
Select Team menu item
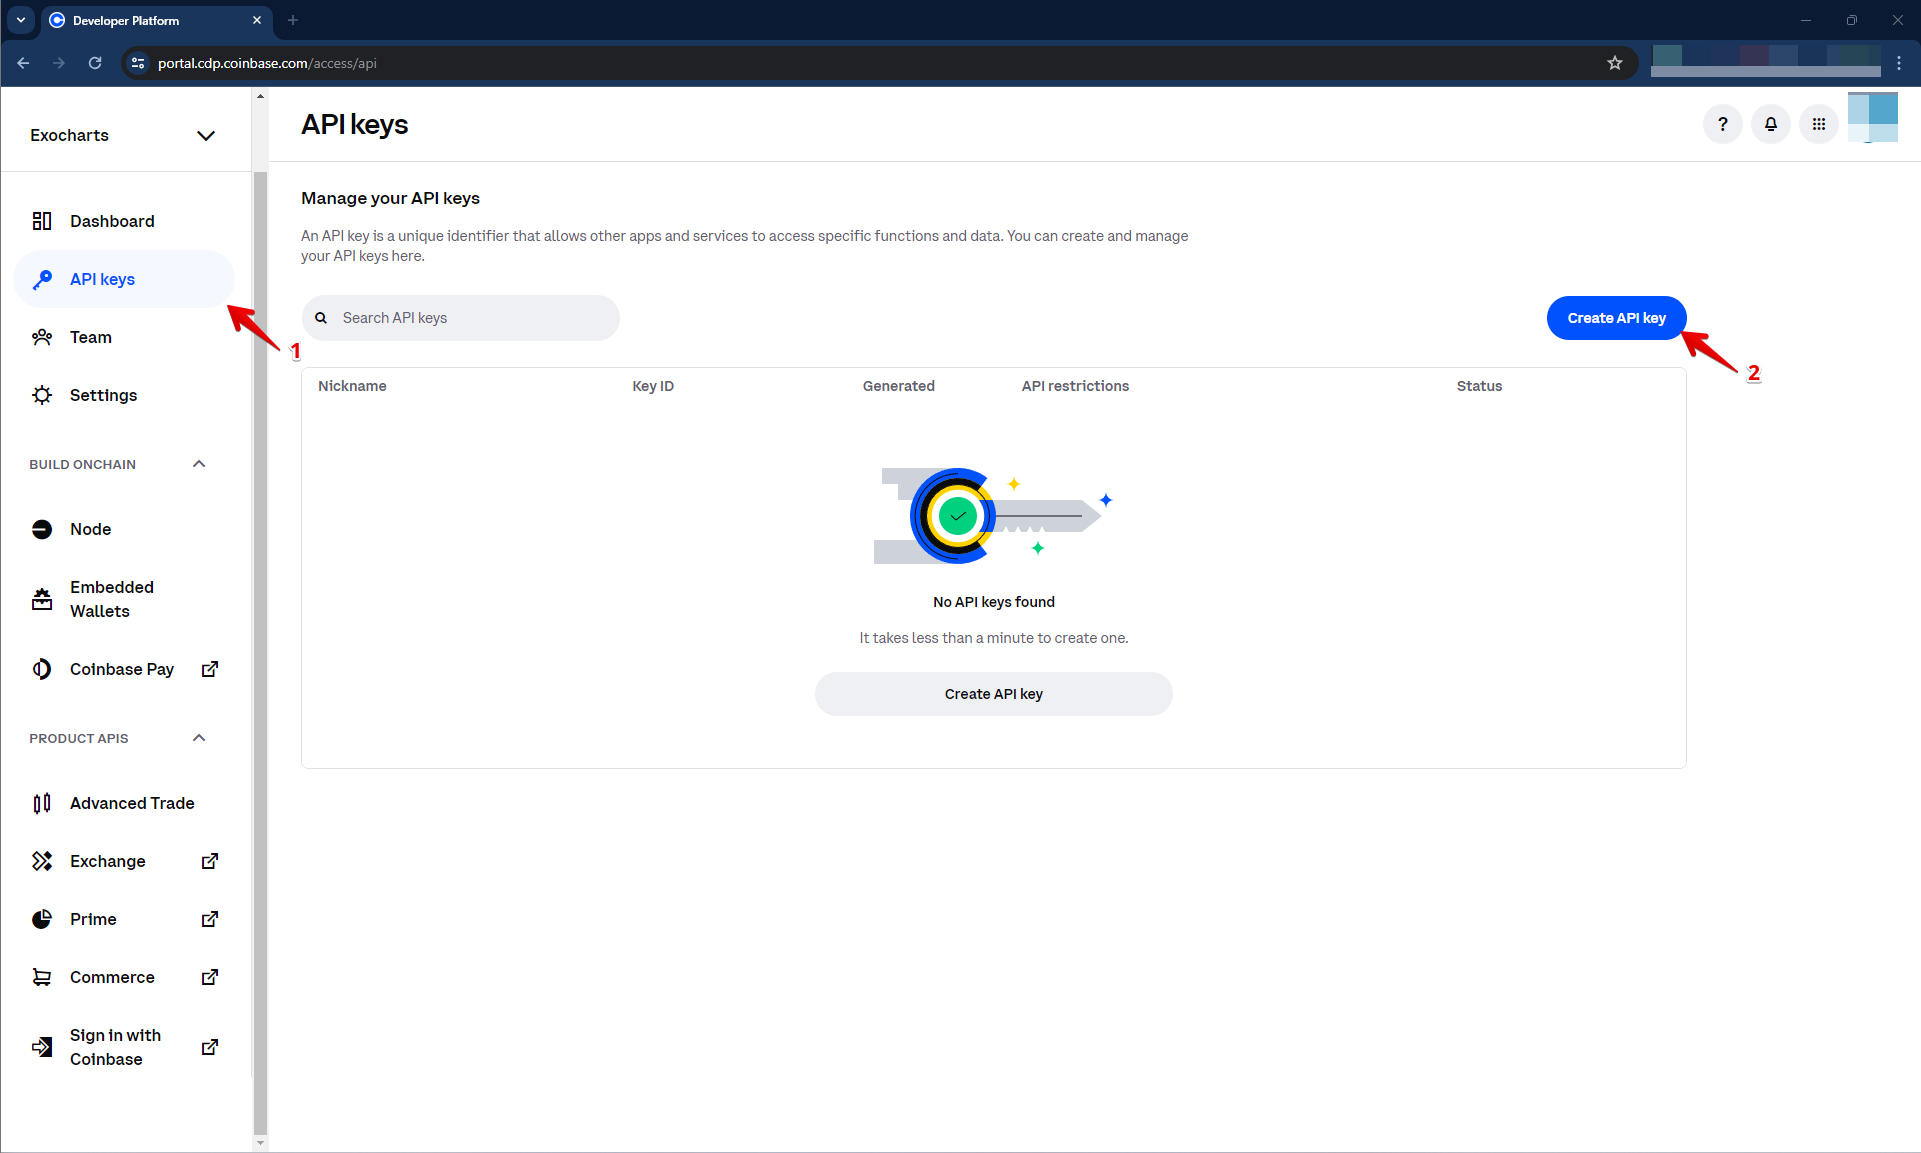point(124,337)
